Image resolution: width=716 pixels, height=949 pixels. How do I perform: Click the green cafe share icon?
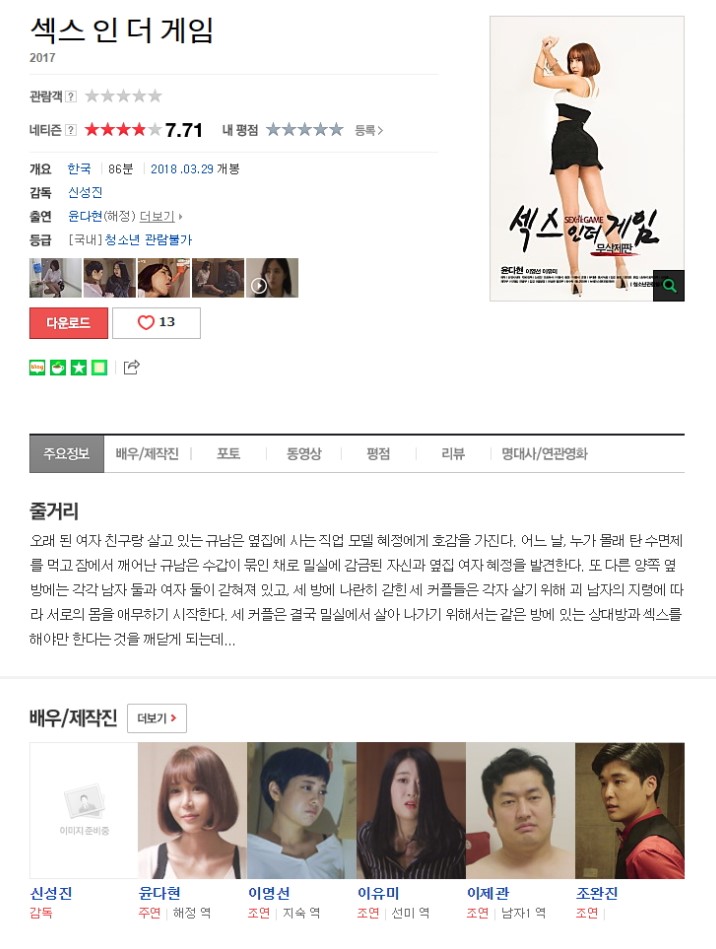click(58, 367)
